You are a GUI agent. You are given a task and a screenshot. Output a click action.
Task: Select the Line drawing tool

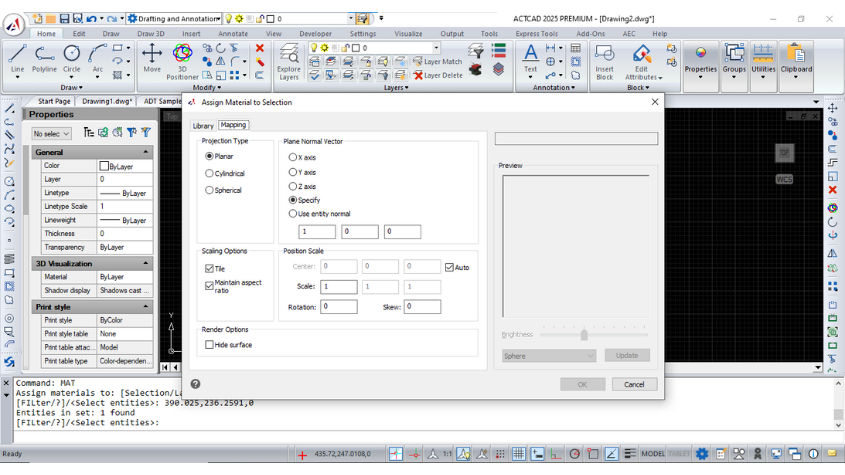(x=17, y=58)
